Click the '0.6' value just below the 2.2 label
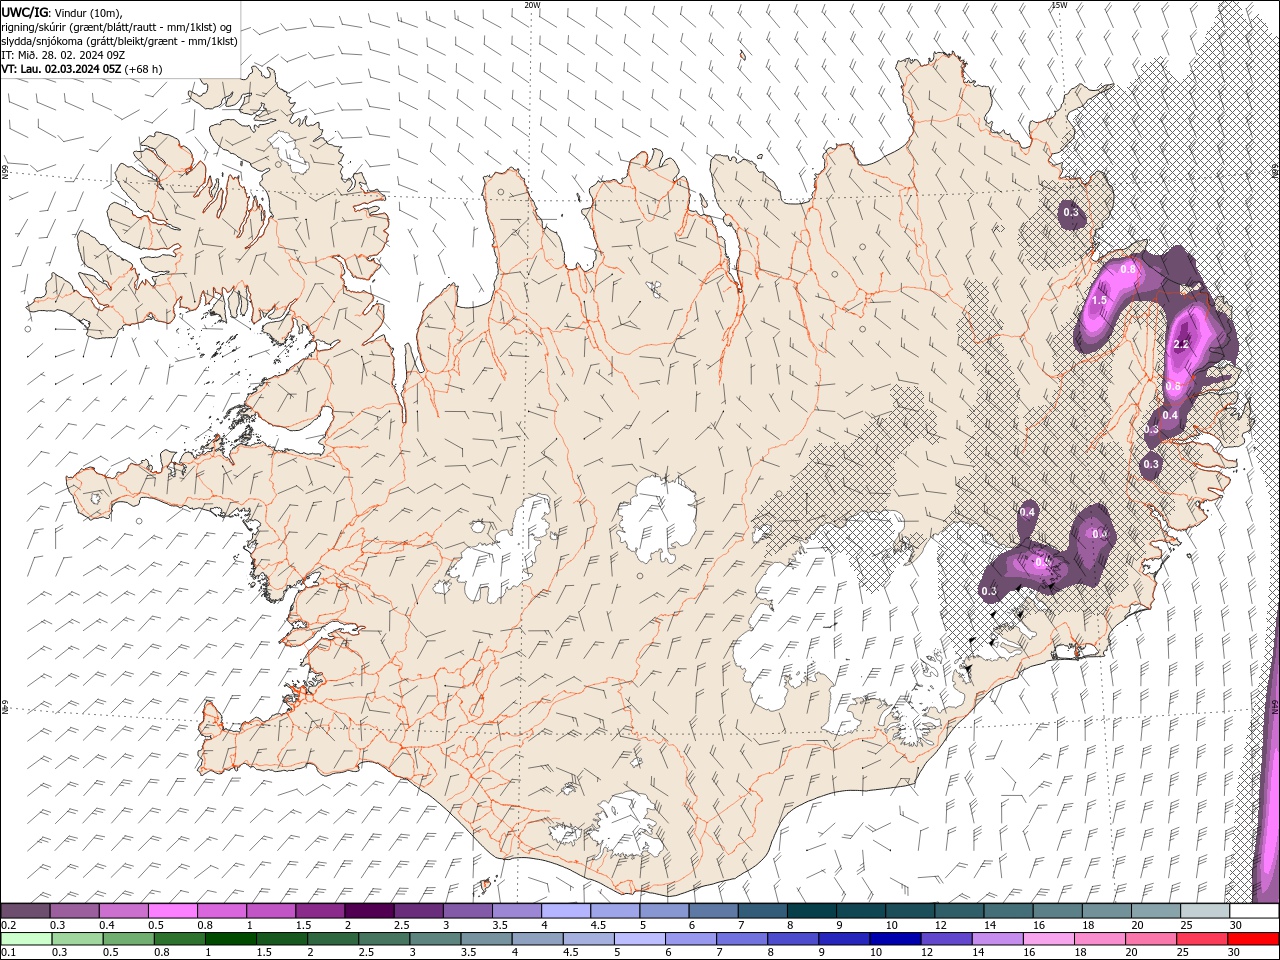This screenshot has height=960, width=1280. tap(1173, 386)
